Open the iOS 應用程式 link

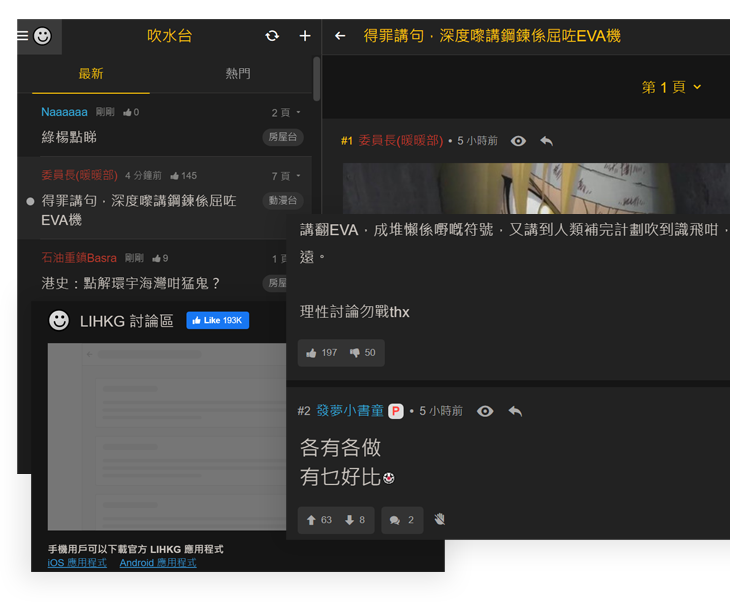tap(77, 563)
